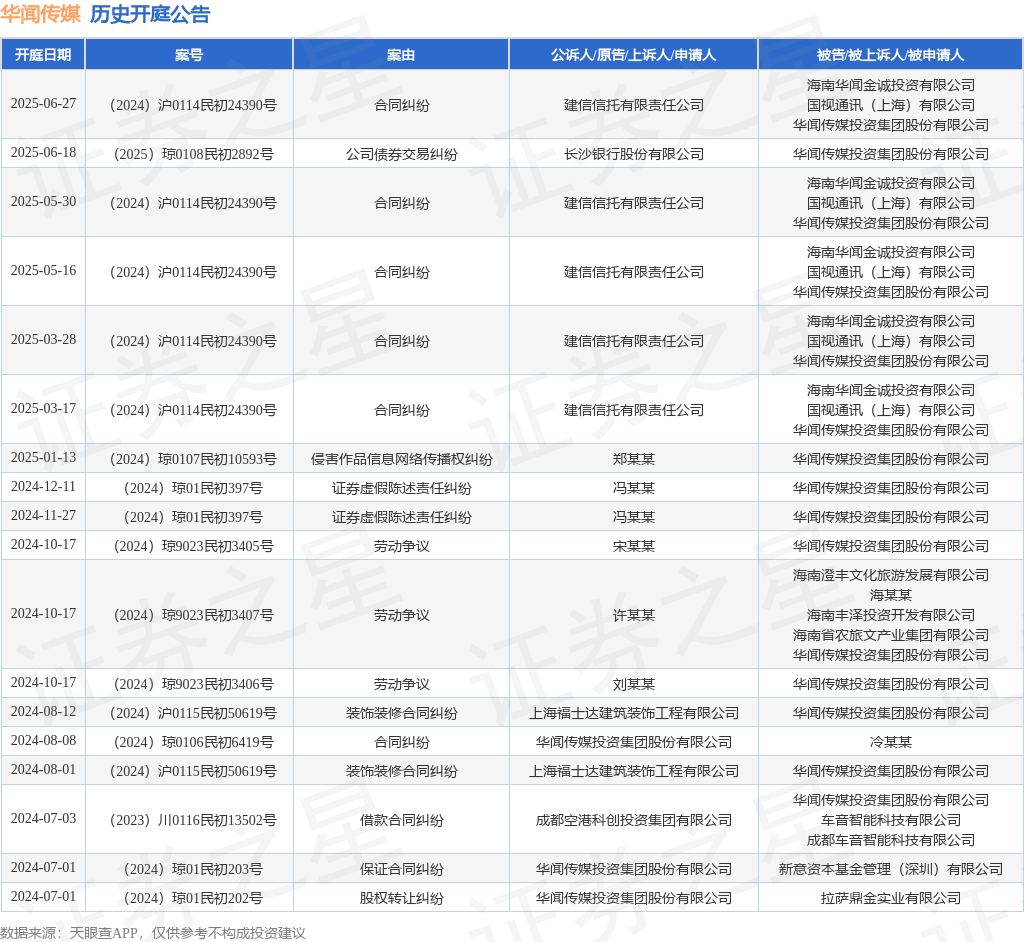Screen dimensions: 1024x942
Task: Click date cell 2025-06-27
Action: [x=43, y=104]
